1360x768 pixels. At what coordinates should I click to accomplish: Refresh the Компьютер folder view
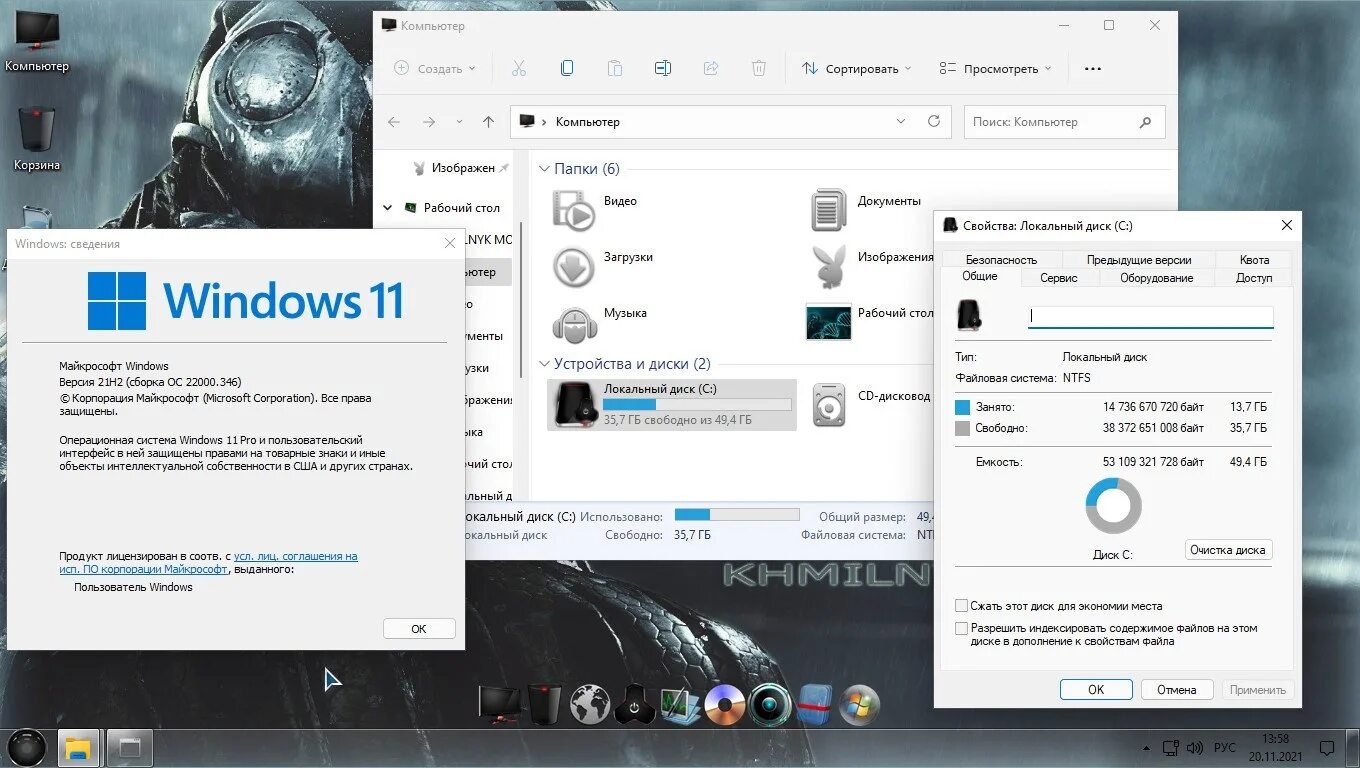934,121
